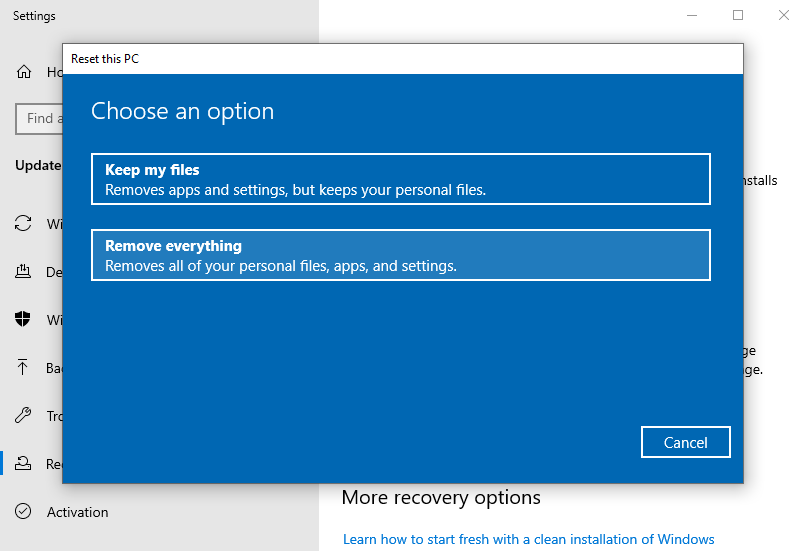
Task: Close the Settings window
Action: click(x=784, y=15)
